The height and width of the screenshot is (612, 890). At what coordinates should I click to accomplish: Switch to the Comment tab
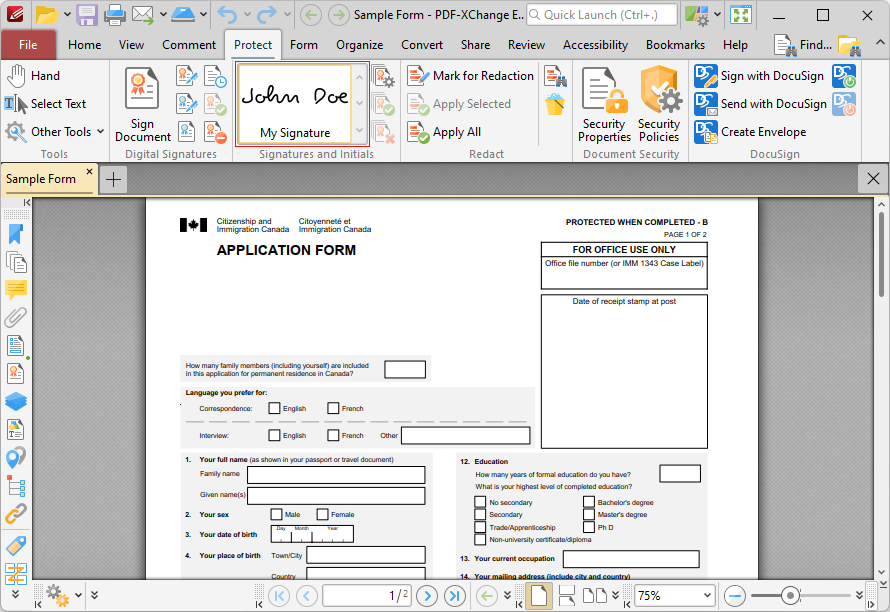[x=189, y=45]
